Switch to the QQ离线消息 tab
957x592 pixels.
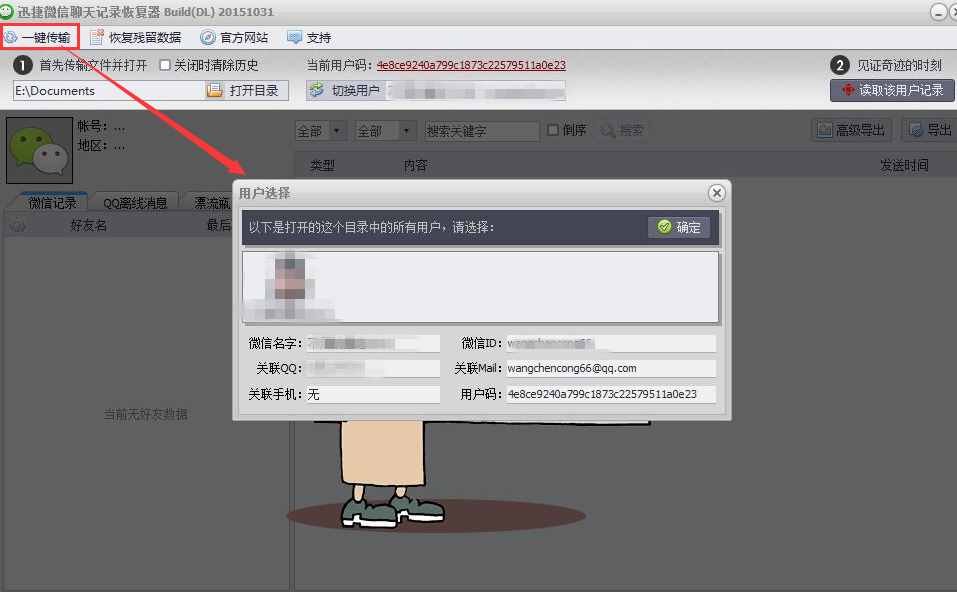click(135, 203)
